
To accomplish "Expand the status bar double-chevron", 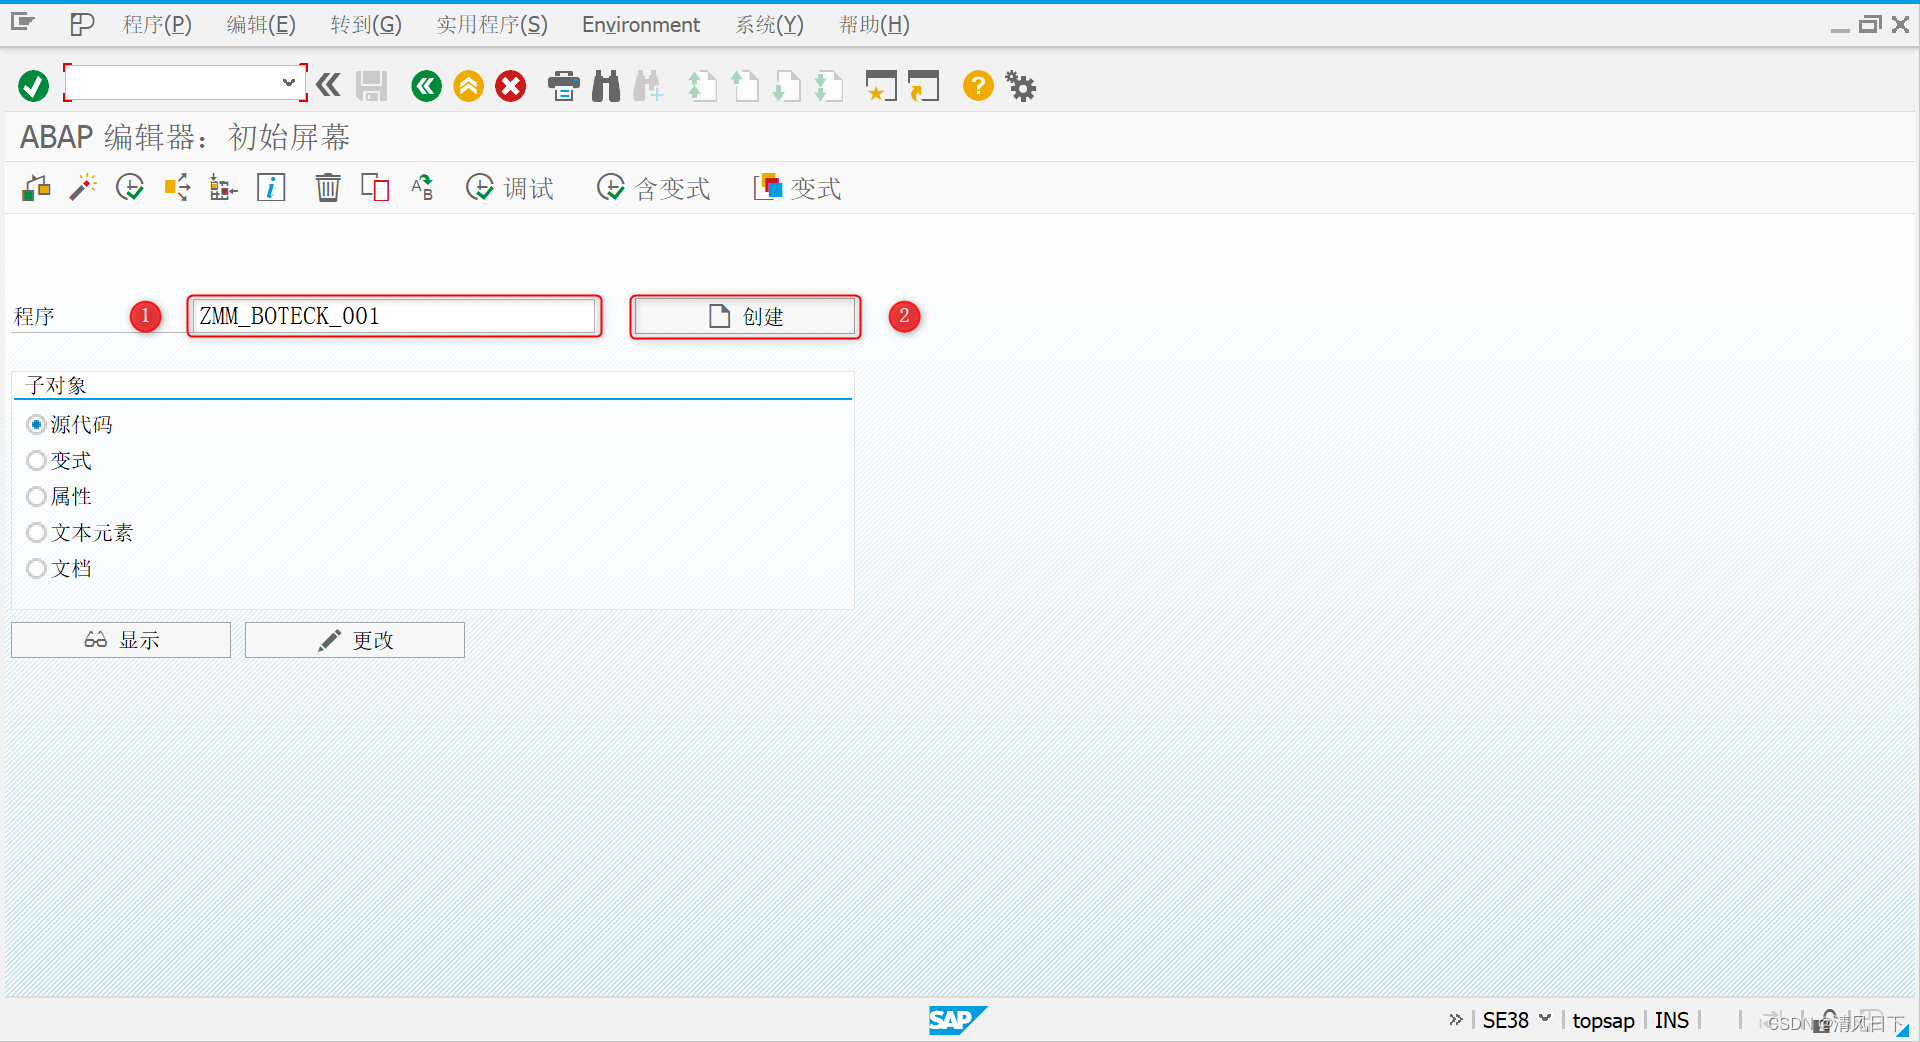I will coord(1455,1019).
